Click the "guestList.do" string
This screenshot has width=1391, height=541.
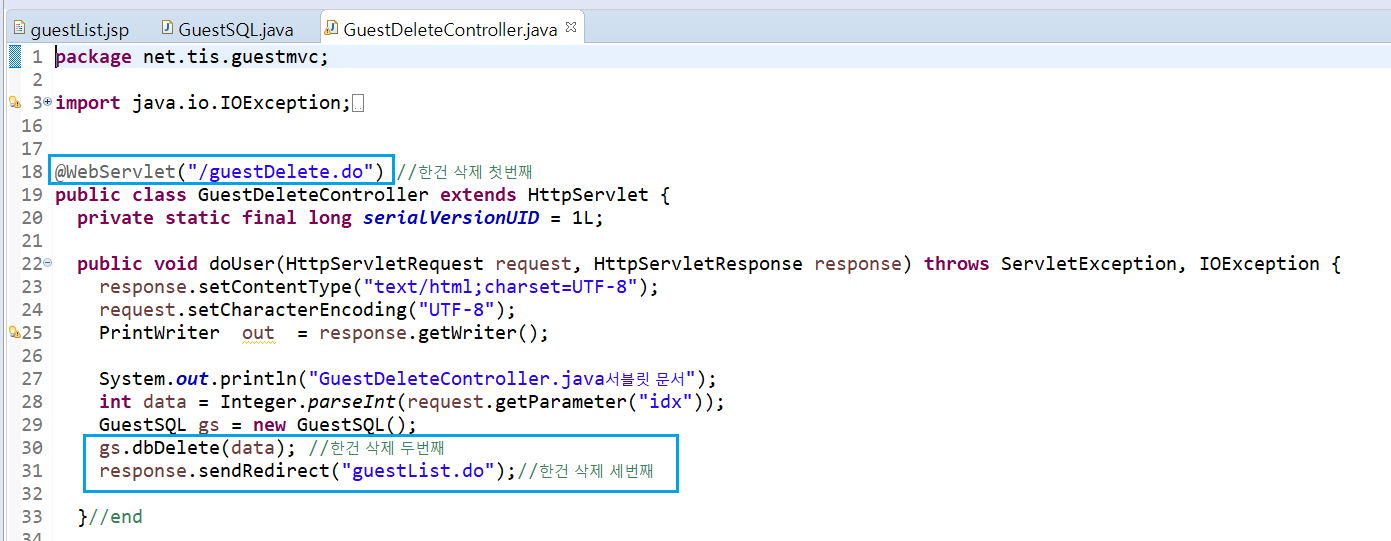click(x=419, y=471)
